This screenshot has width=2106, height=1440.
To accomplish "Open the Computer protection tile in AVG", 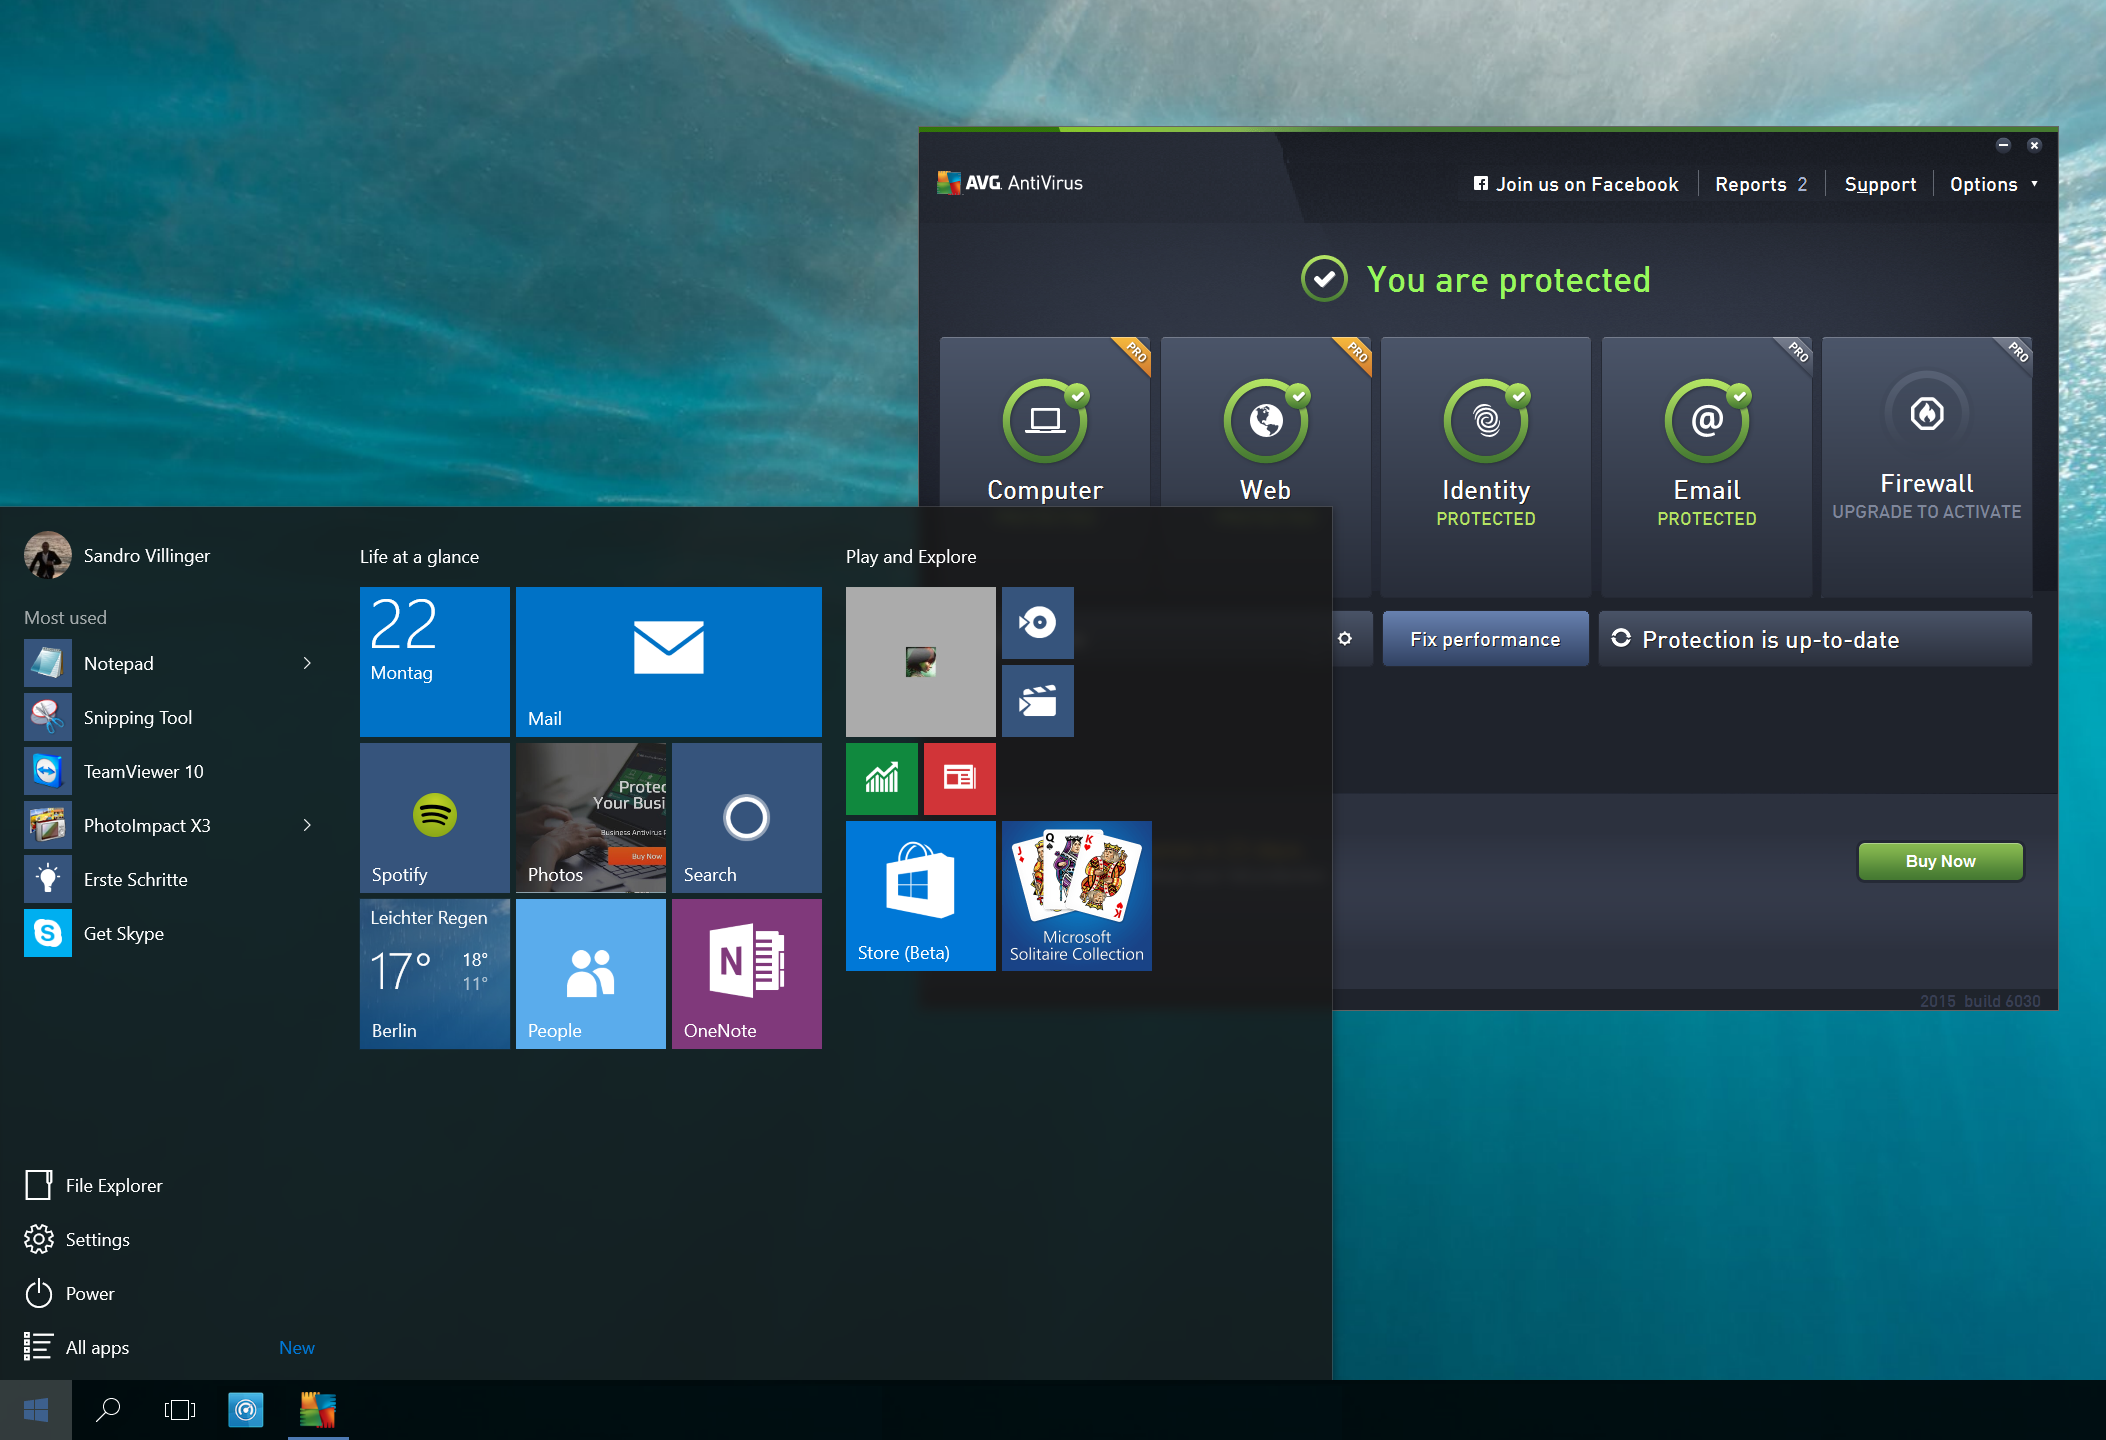I will click(1045, 422).
